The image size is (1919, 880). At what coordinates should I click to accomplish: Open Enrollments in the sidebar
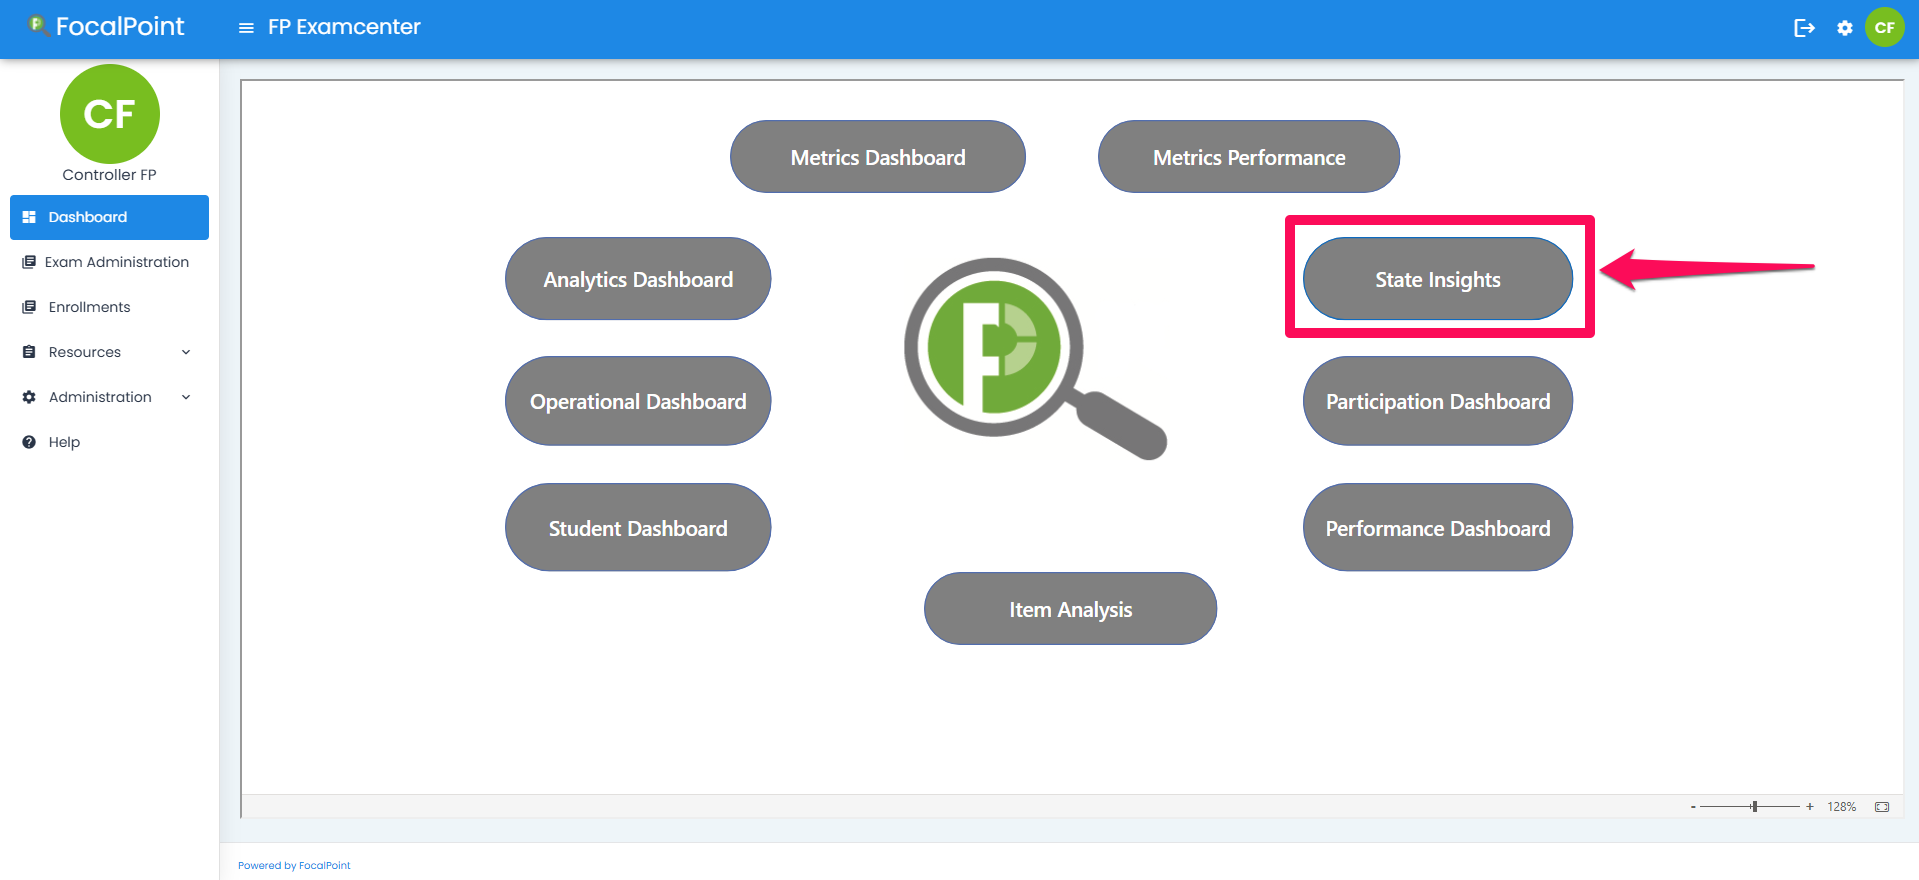109,307
